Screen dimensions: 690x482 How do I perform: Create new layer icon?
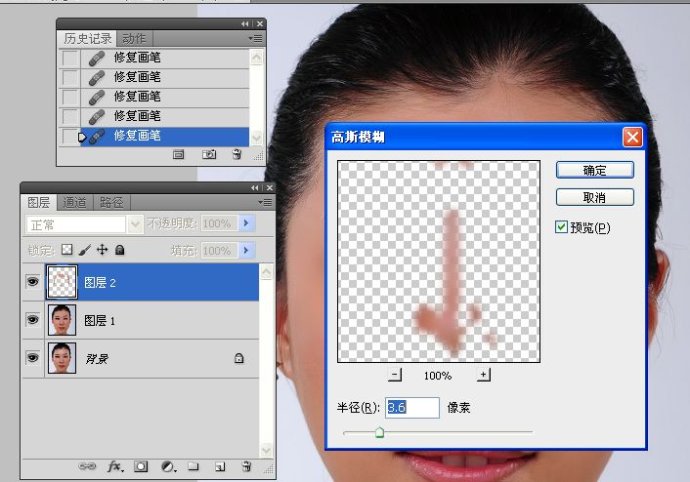(220, 467)
